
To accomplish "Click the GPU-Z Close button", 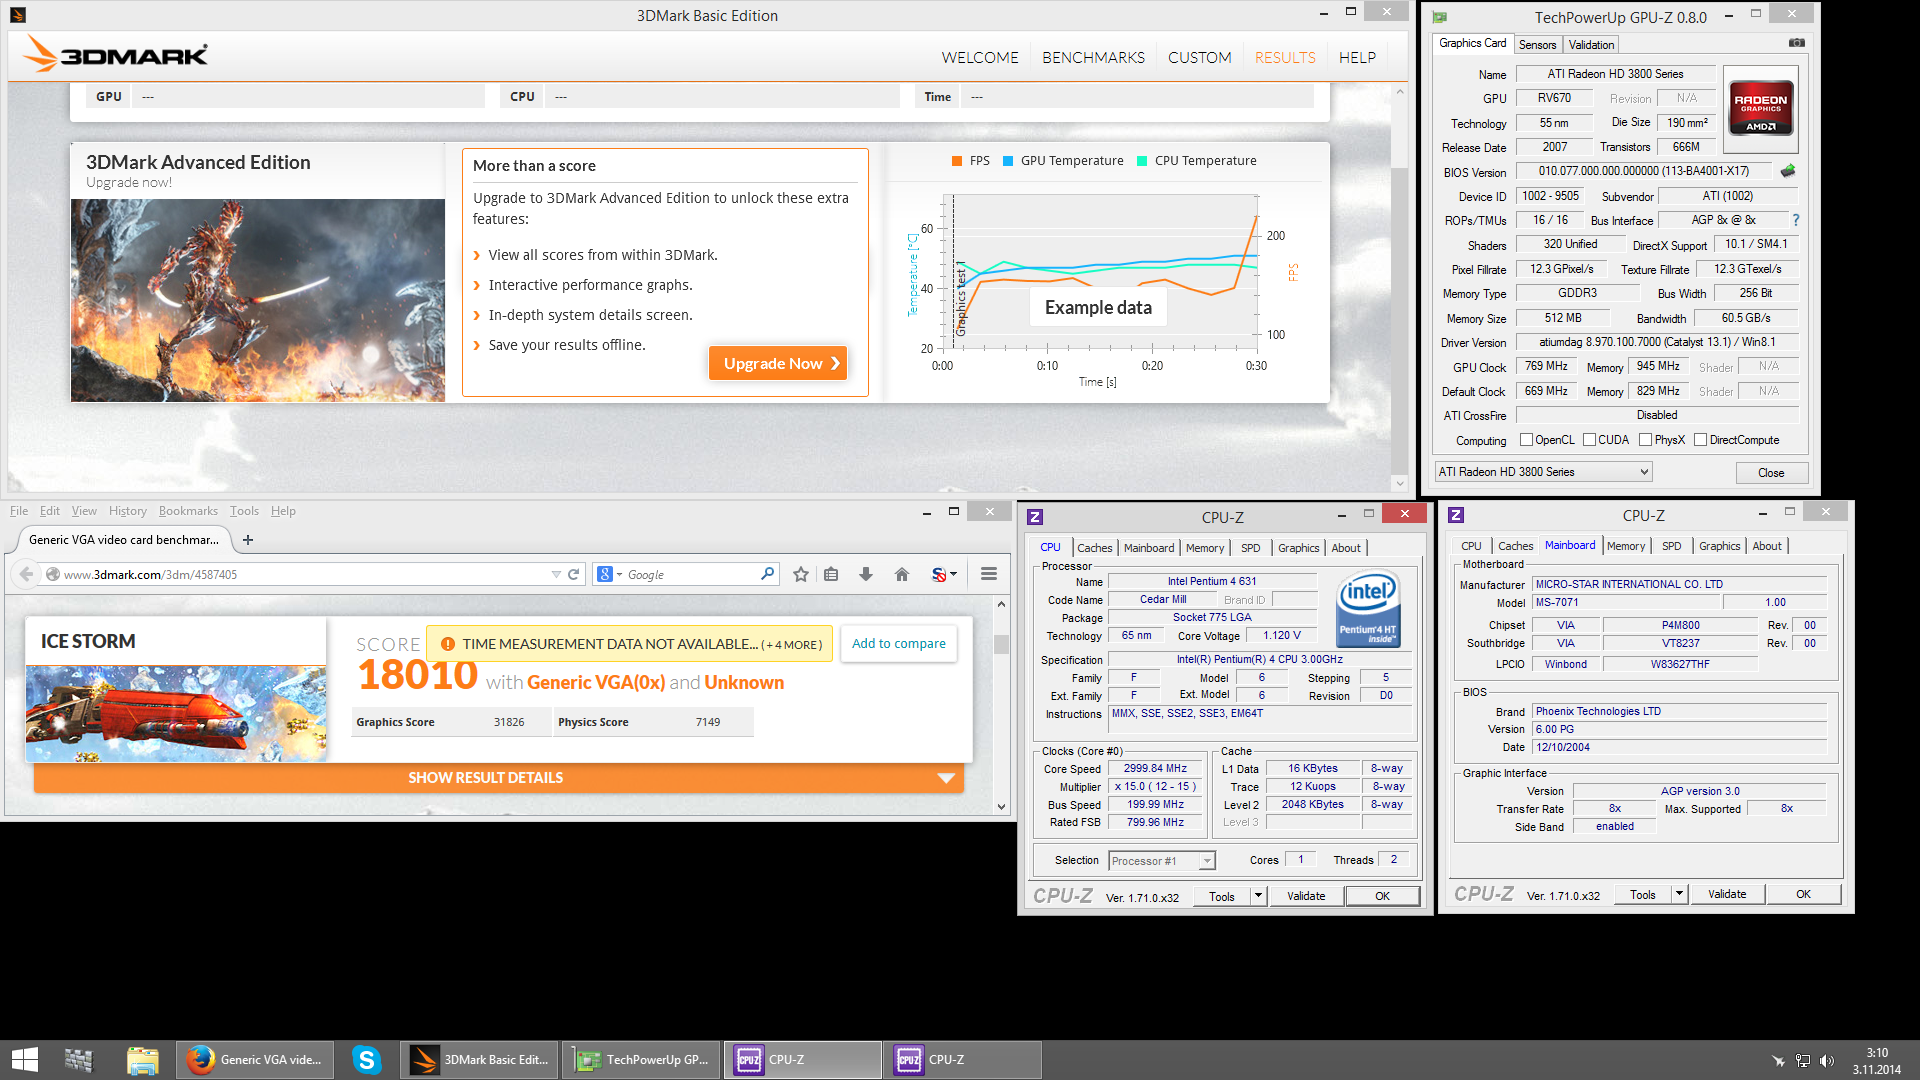I will [x=1771, y=473].
